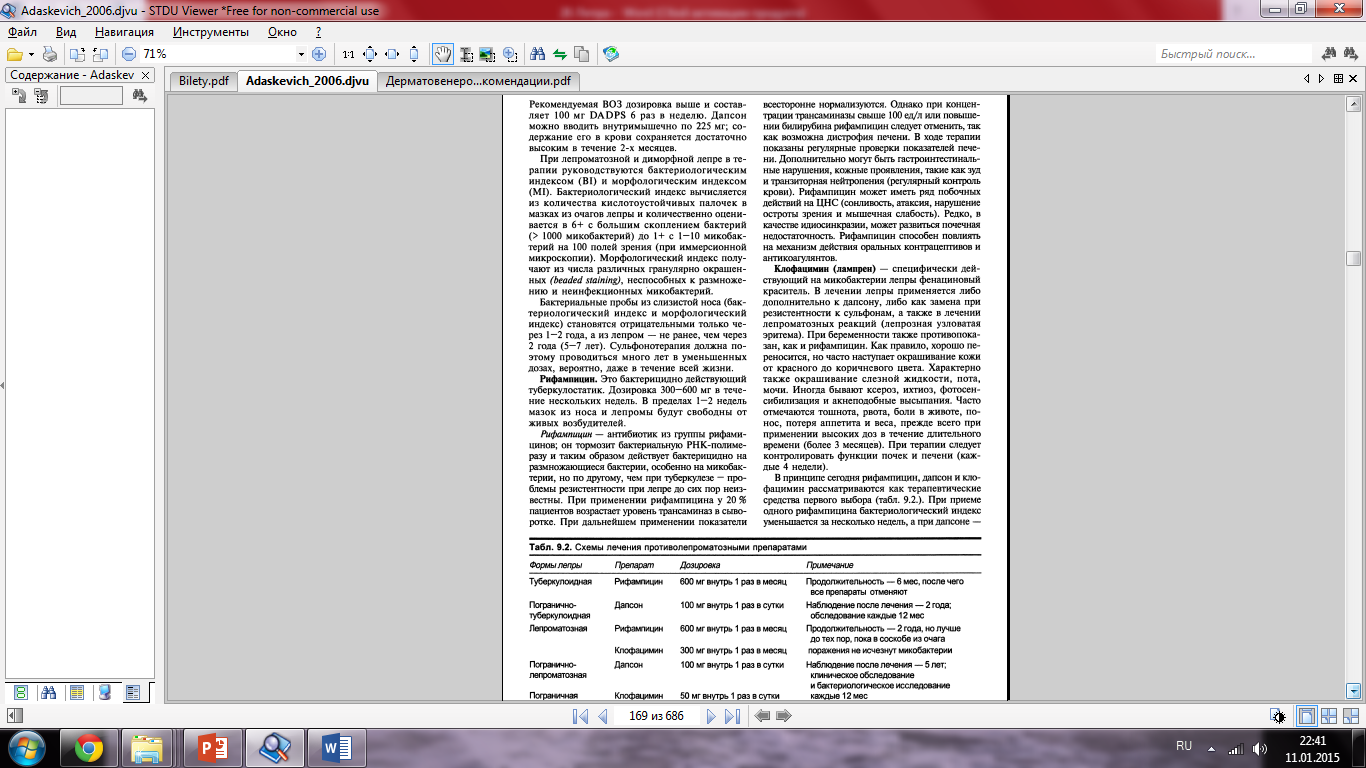Select the single page layout toggle
The height and width of the screenshot is (768, 1366).
pyautogui.click(x=1306, y=716)
